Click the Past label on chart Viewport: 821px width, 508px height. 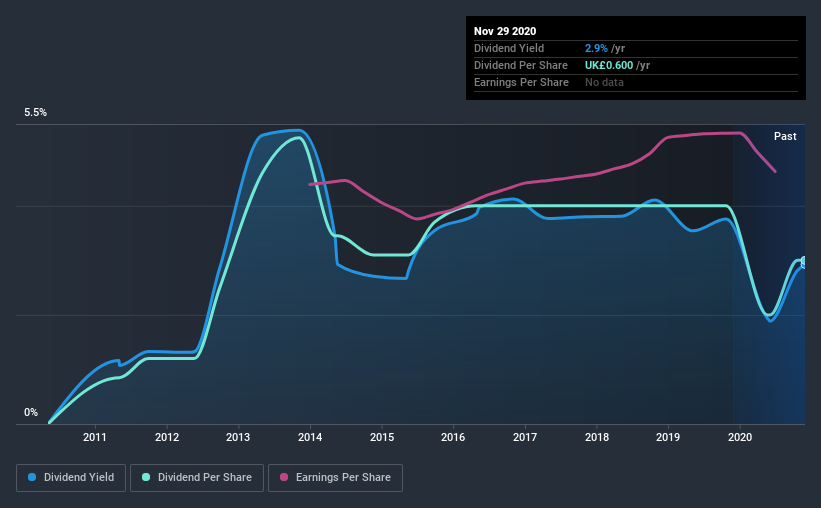point(785,136)
